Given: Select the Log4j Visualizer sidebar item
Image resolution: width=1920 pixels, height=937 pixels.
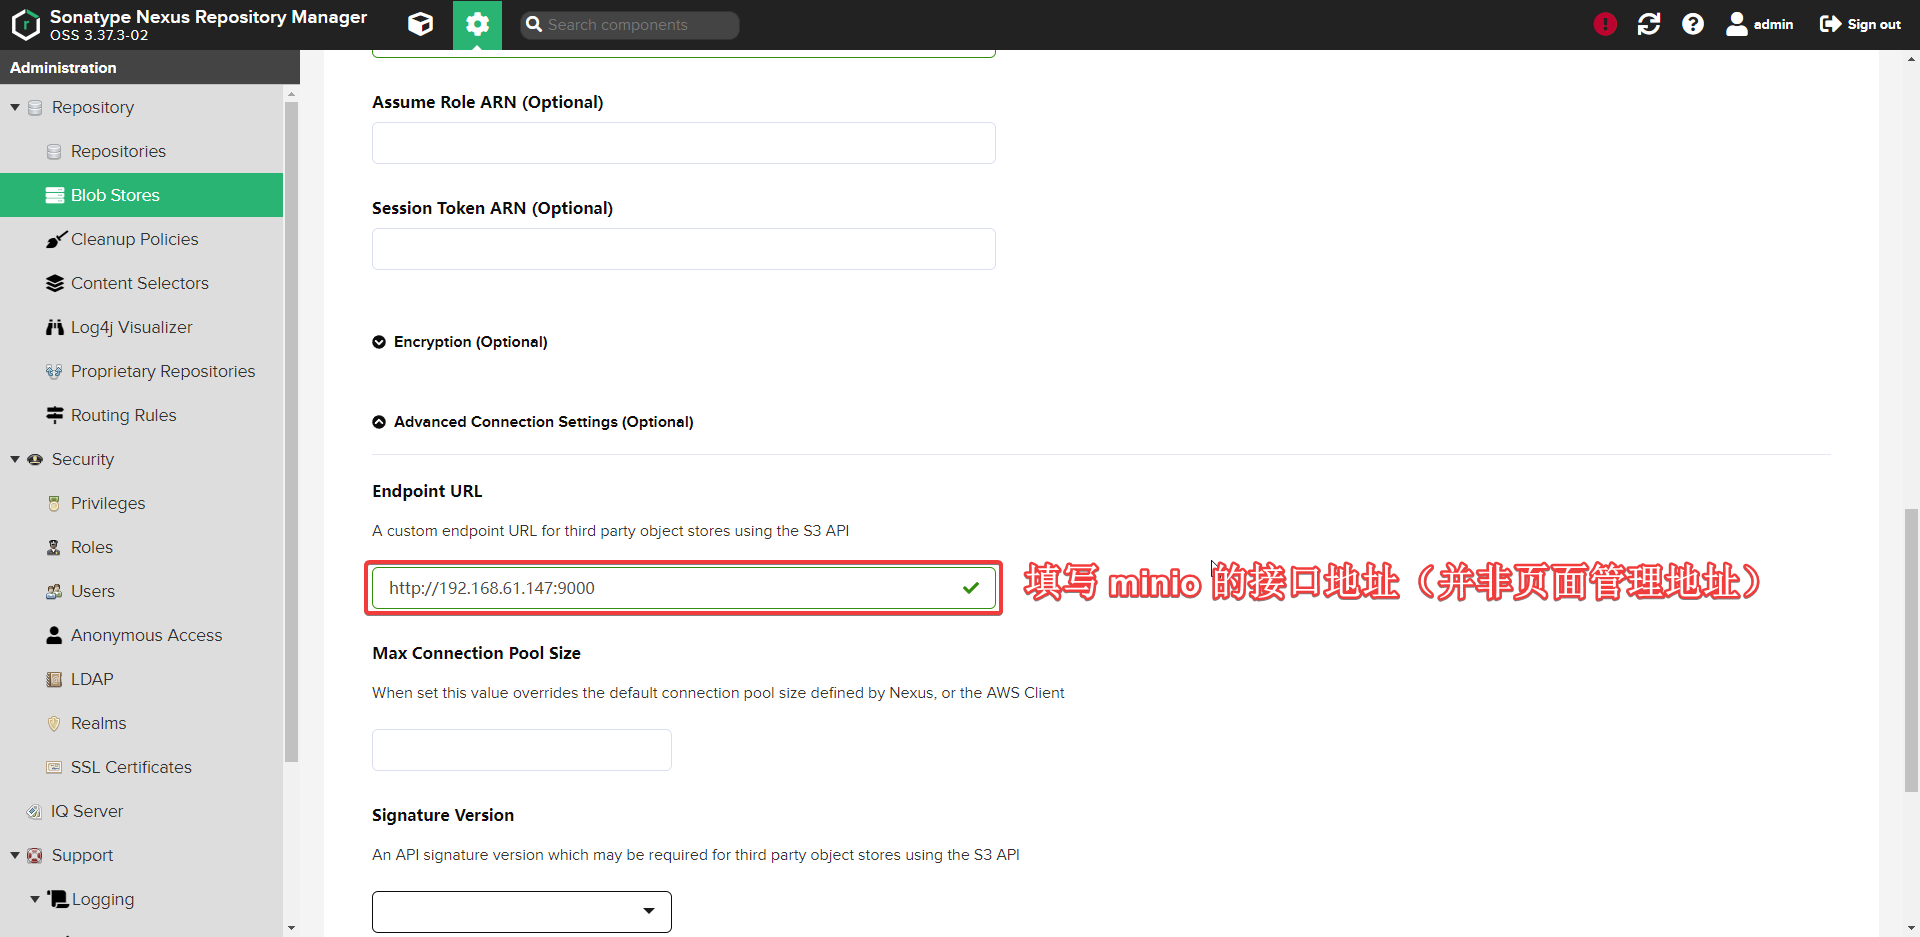Looking at the screenshot, I should 131,327.
